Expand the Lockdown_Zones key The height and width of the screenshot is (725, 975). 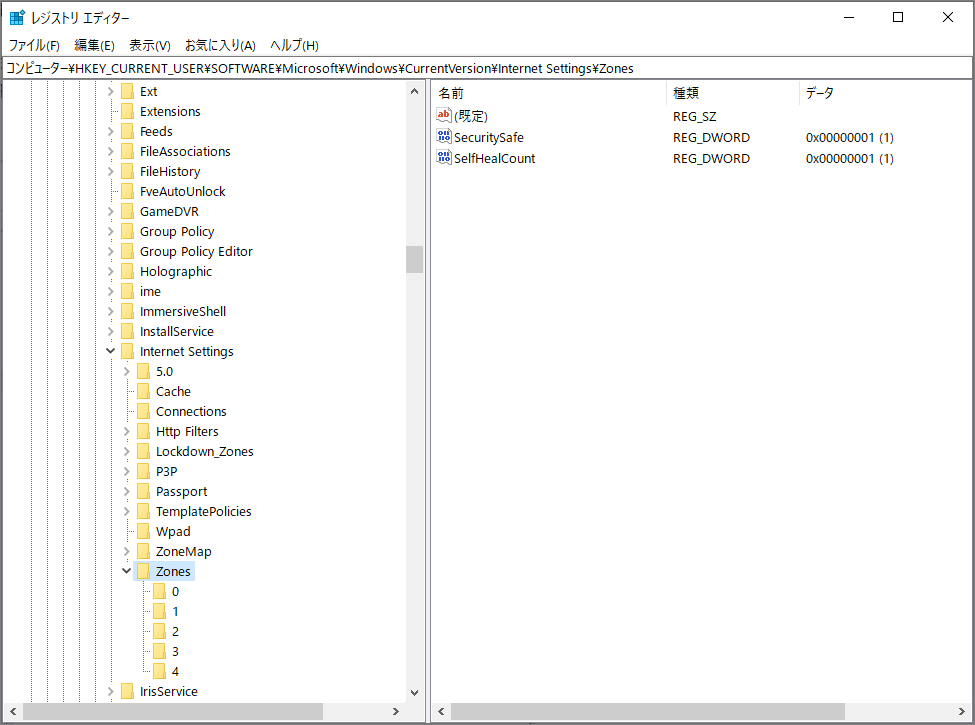coord(127,451)
